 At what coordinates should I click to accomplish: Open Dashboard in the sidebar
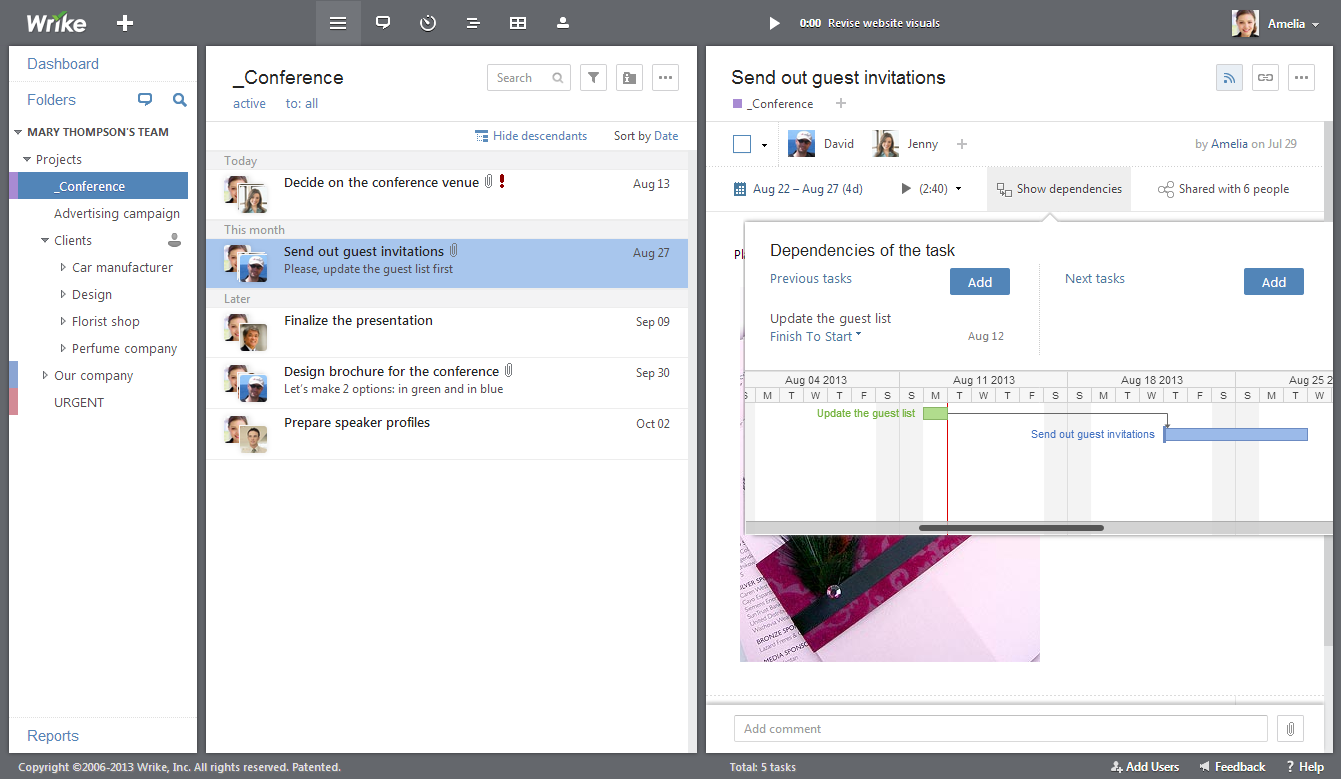tap(63, 64)
